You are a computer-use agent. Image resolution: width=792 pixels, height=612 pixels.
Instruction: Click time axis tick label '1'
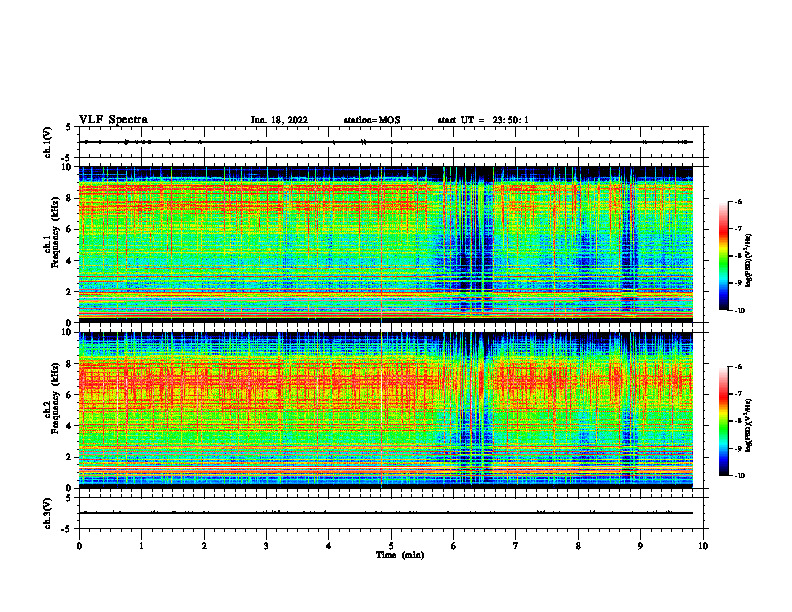coord(141,546)
